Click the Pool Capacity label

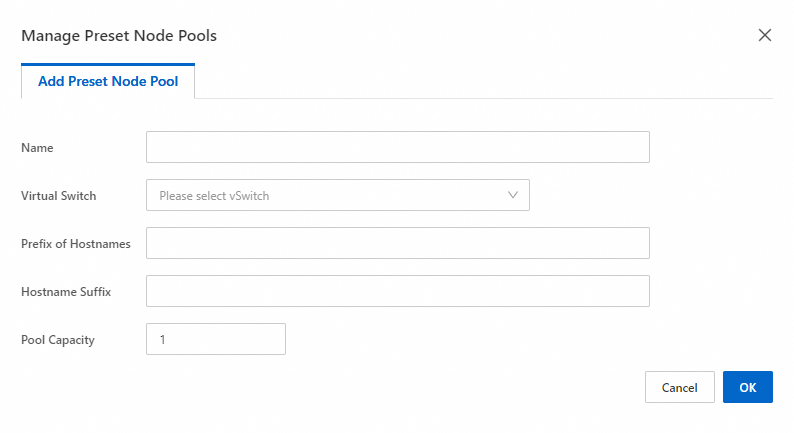point(58,340)
